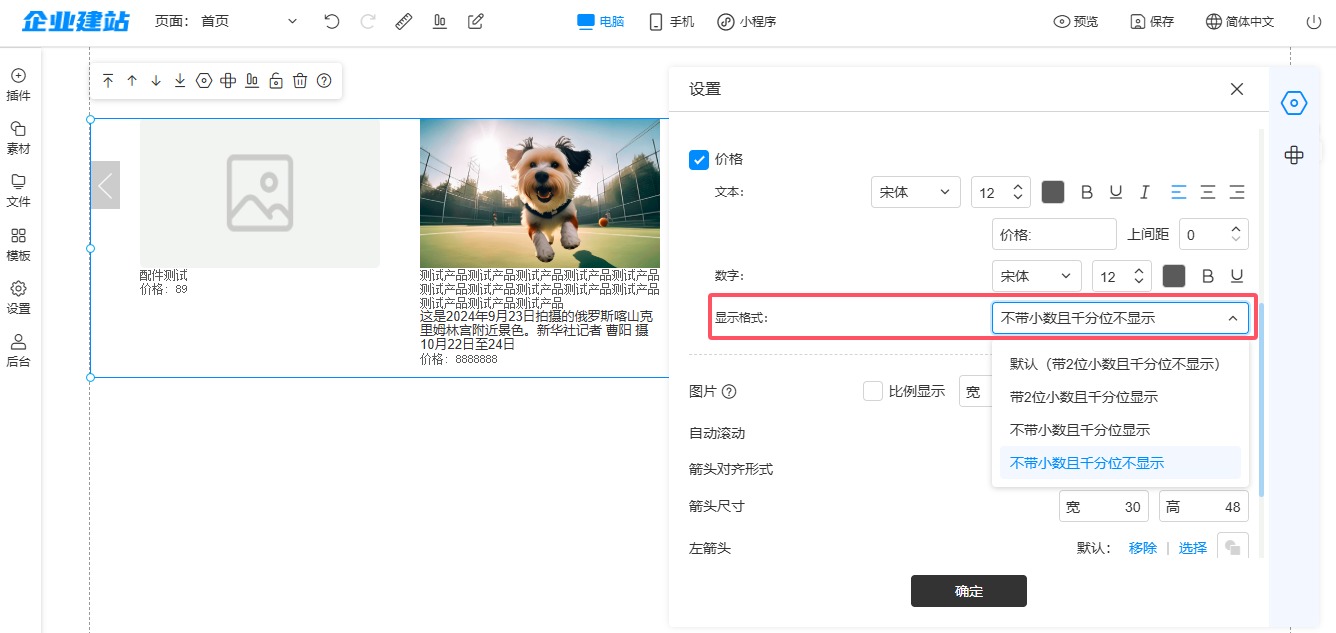Toggle bold for price text
The image size is (1336, 633).
[x=1087, y=192]
